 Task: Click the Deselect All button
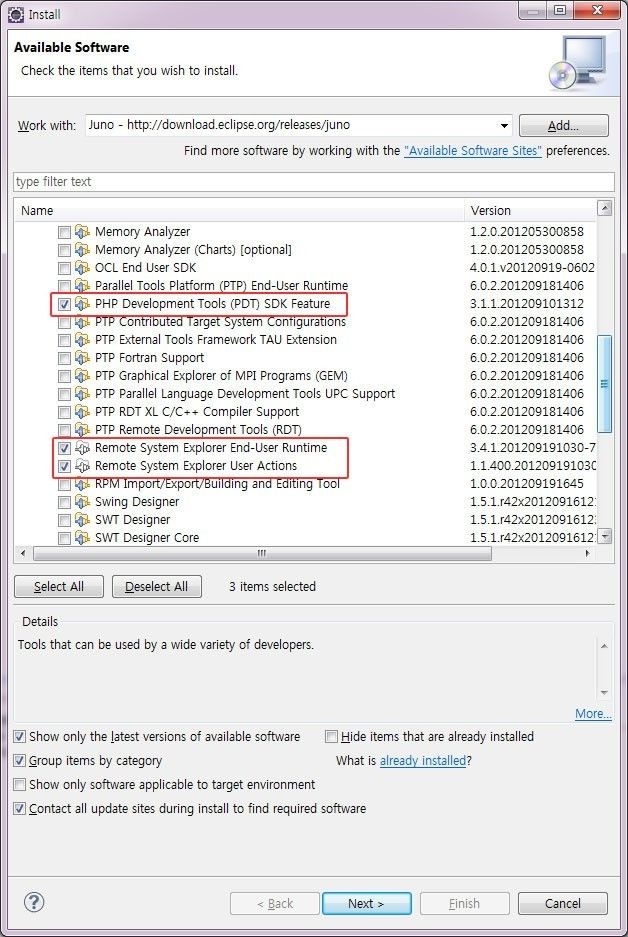tap(157, 586)
